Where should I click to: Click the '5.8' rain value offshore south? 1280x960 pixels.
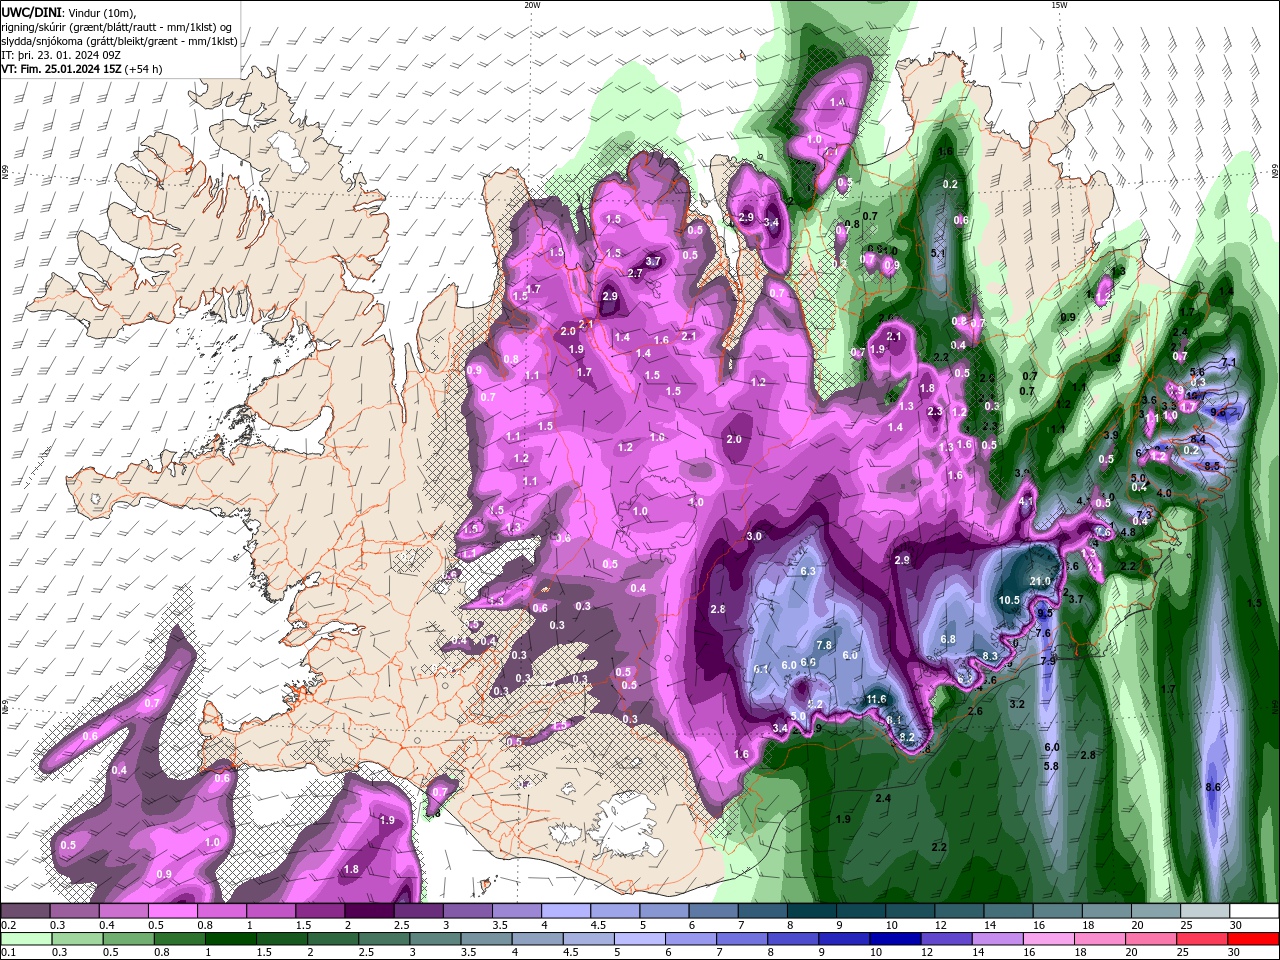1051,767
